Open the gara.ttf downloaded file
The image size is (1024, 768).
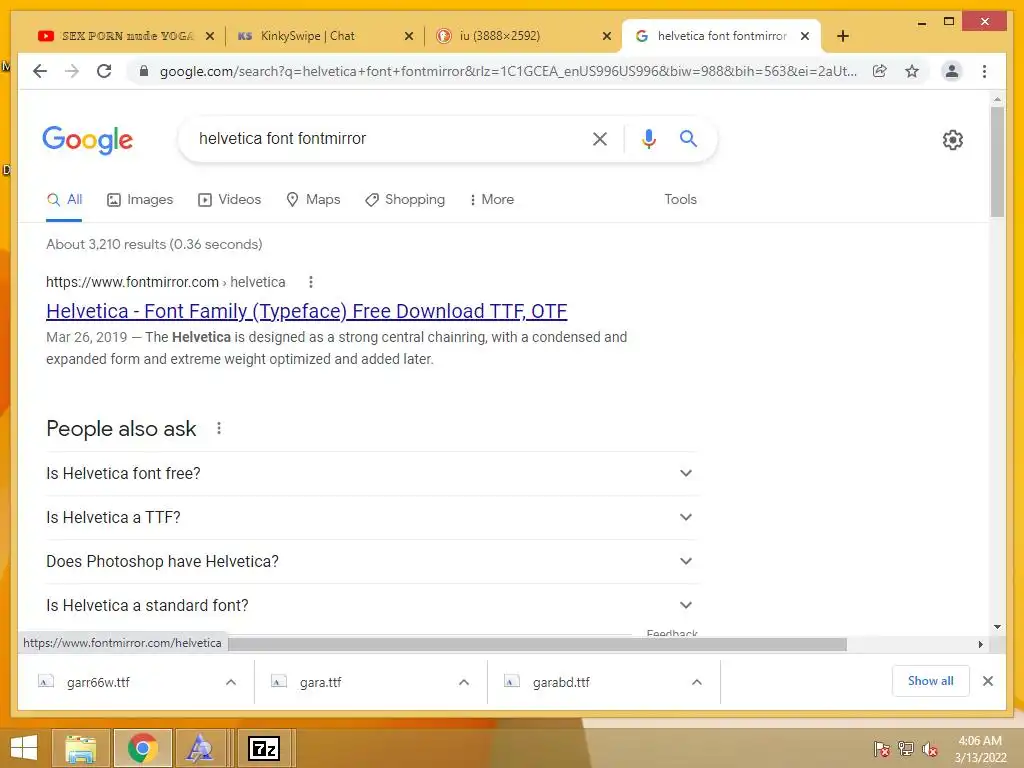click(x=320, y=682)
